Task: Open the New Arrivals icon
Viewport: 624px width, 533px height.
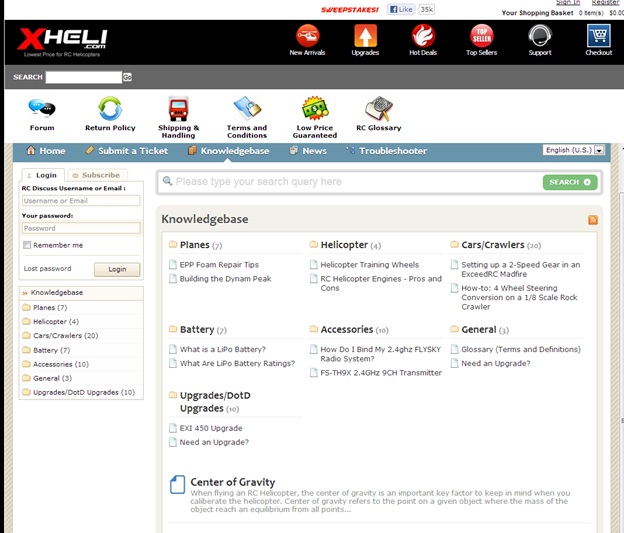Action: coord(307,36)
